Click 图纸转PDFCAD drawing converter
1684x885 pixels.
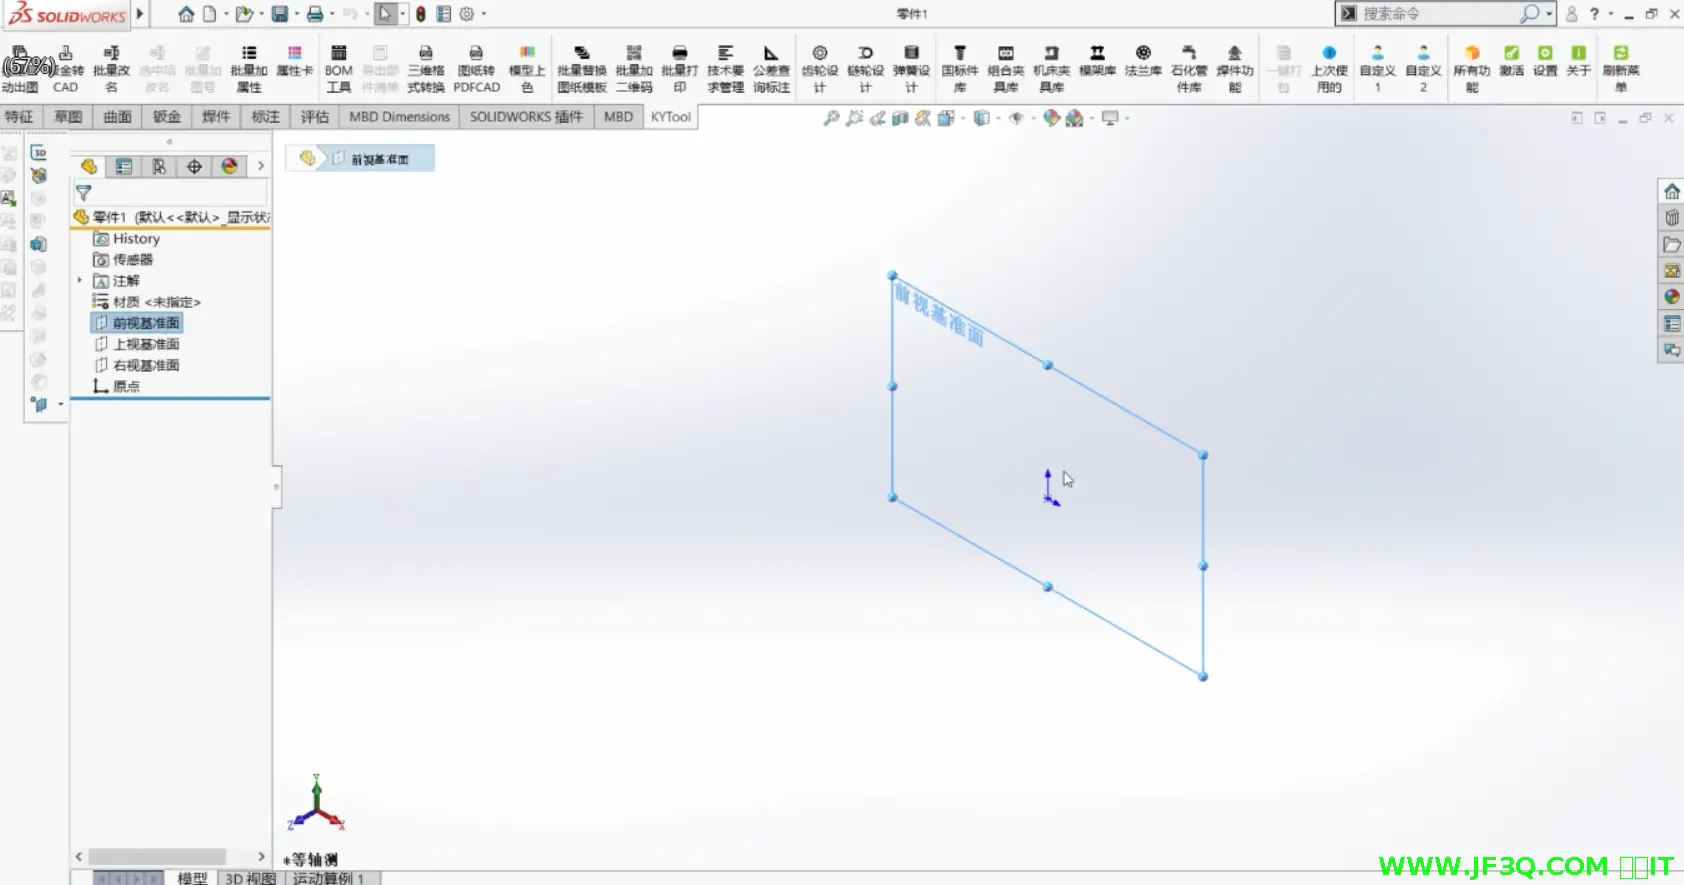(x=476, y=68)
